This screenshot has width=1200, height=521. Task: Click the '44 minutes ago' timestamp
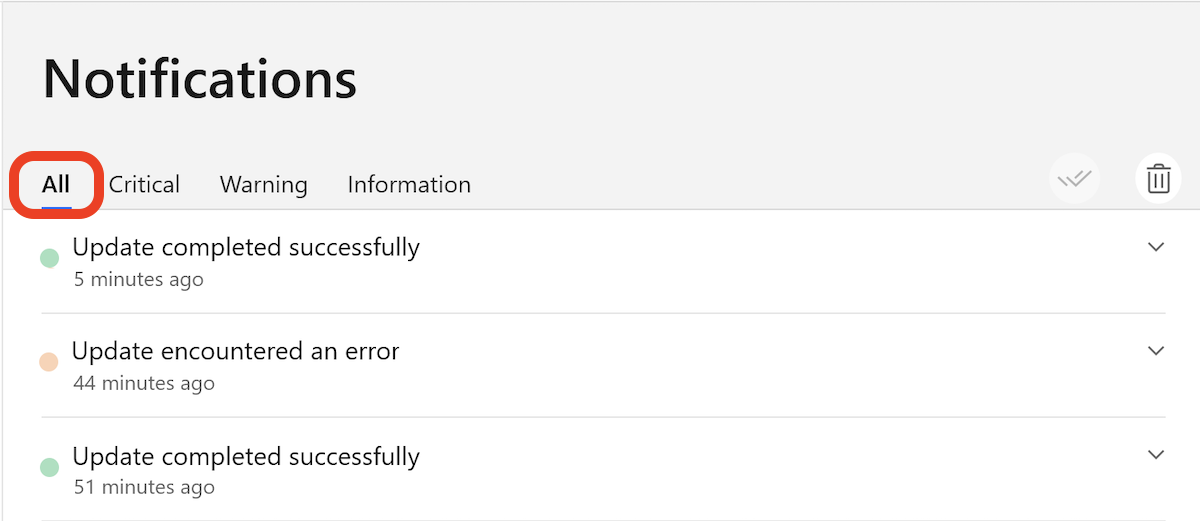pos(144,383)
